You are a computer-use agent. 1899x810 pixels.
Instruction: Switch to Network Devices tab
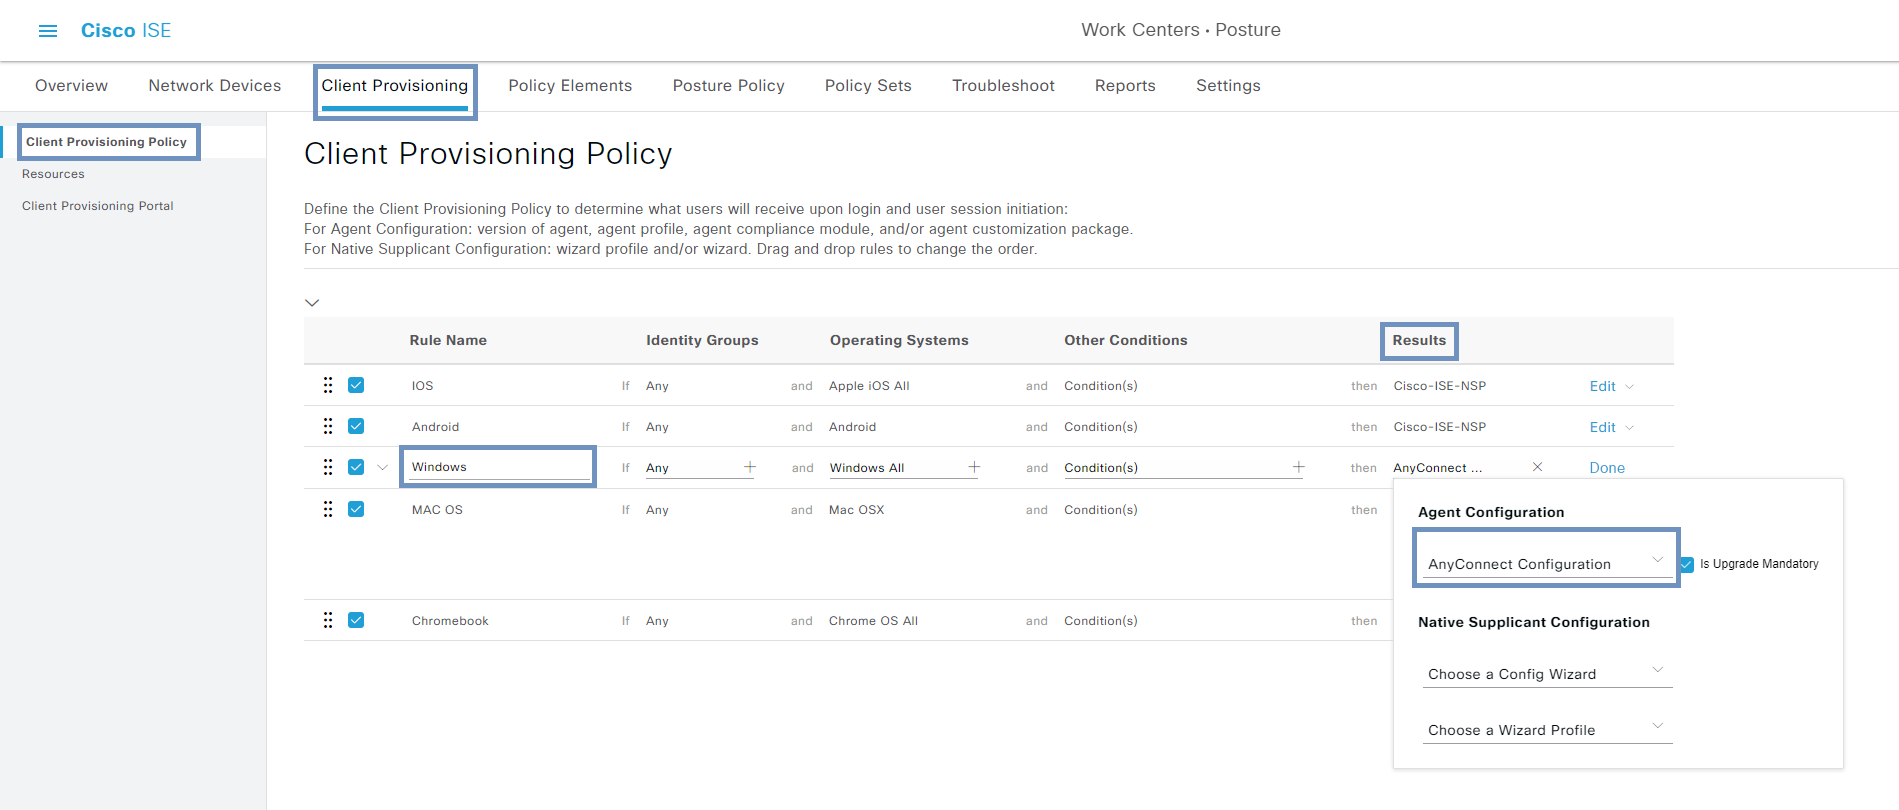[215, 86]
